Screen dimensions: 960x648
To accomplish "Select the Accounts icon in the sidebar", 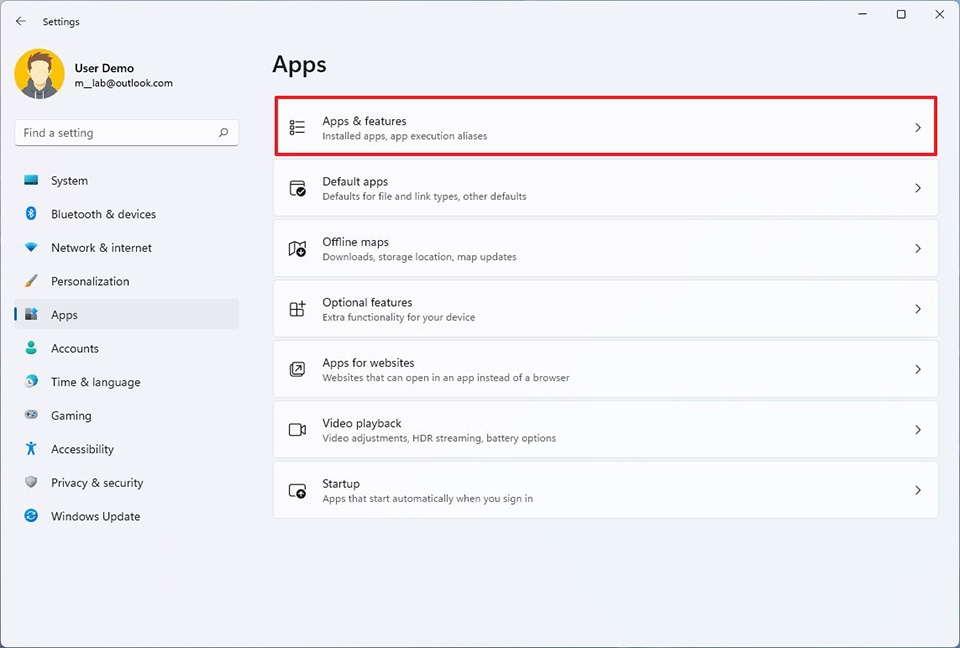I will 31,348.
